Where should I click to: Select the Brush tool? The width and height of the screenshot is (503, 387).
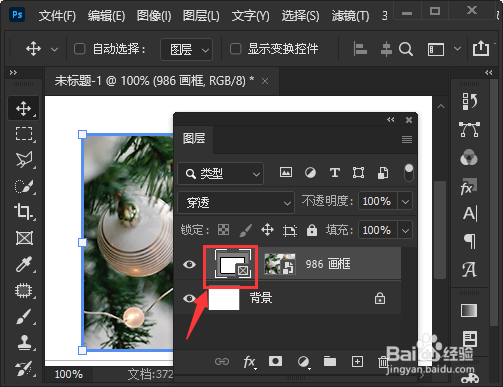click(x=24, y=316)
